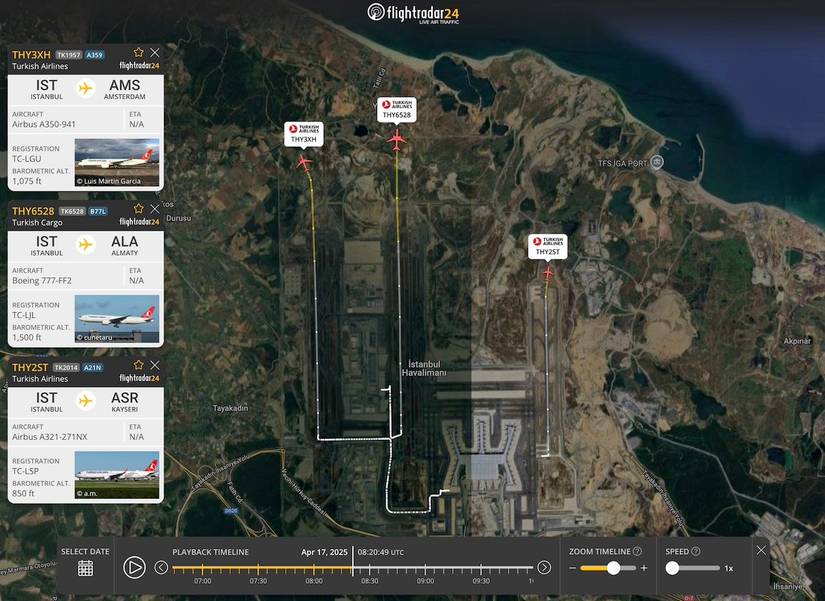This screenshot has height=601, width=825.
Task: Dismiss the THY6528 flight panel
Action: (x=154, y=209)
